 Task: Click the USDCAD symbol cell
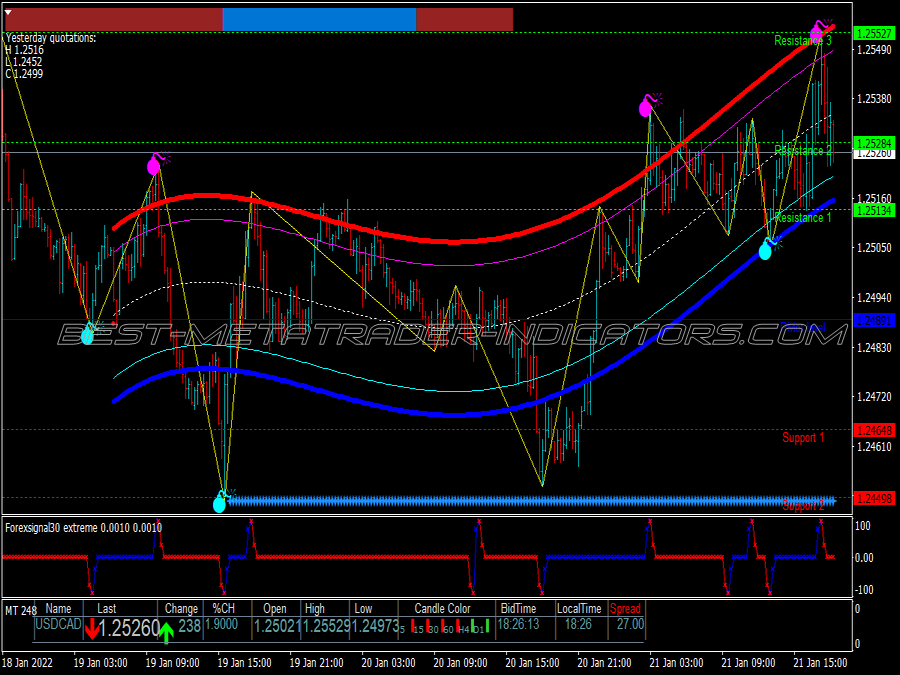(59, 624)
